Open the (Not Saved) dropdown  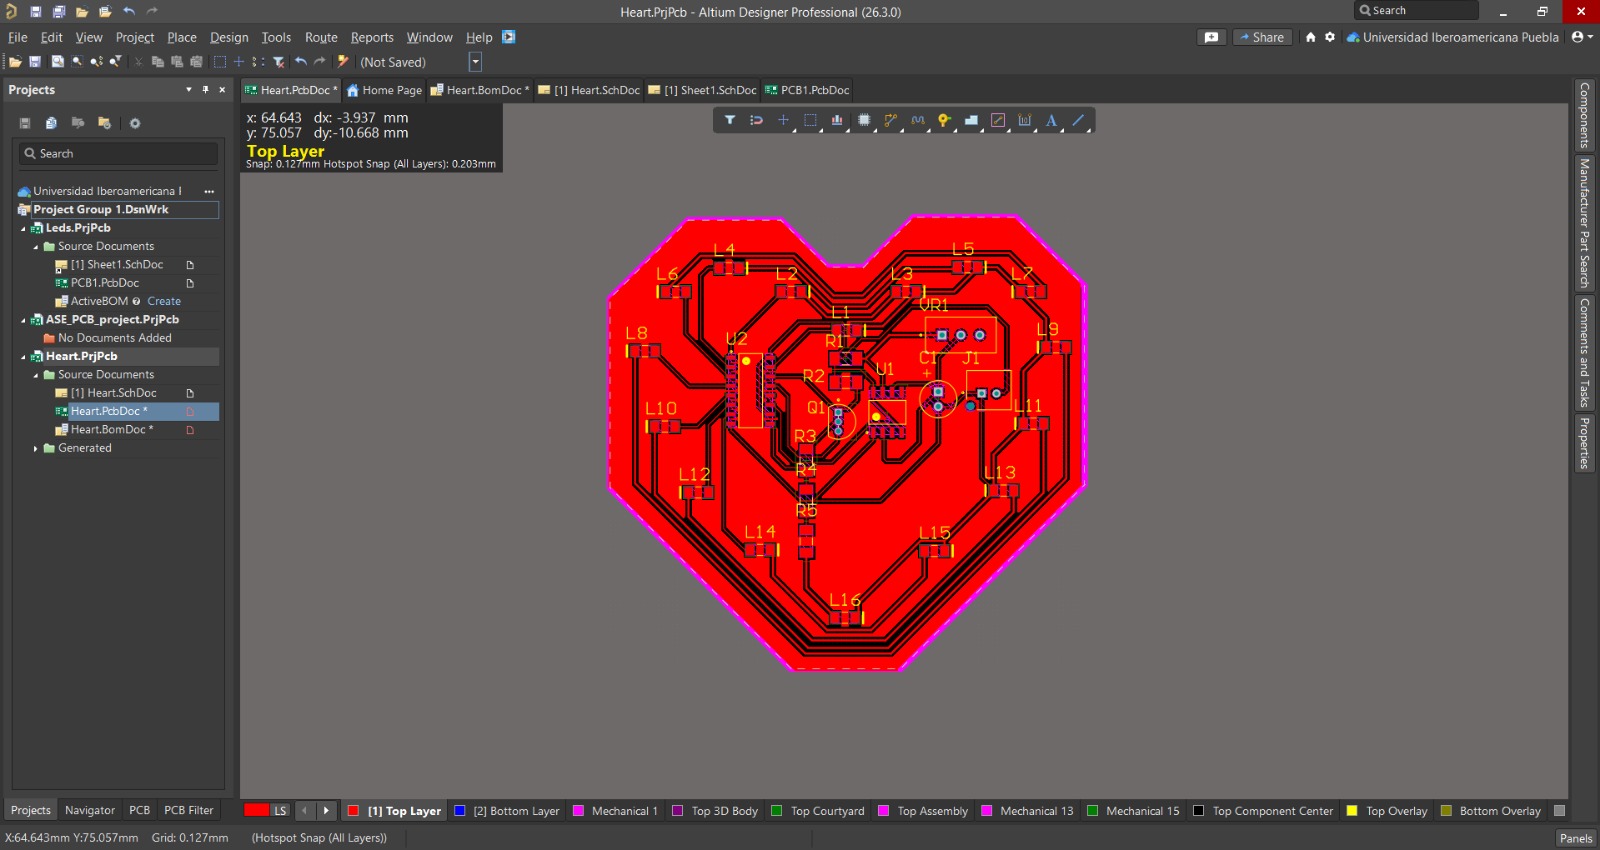(x=475, y=62)
